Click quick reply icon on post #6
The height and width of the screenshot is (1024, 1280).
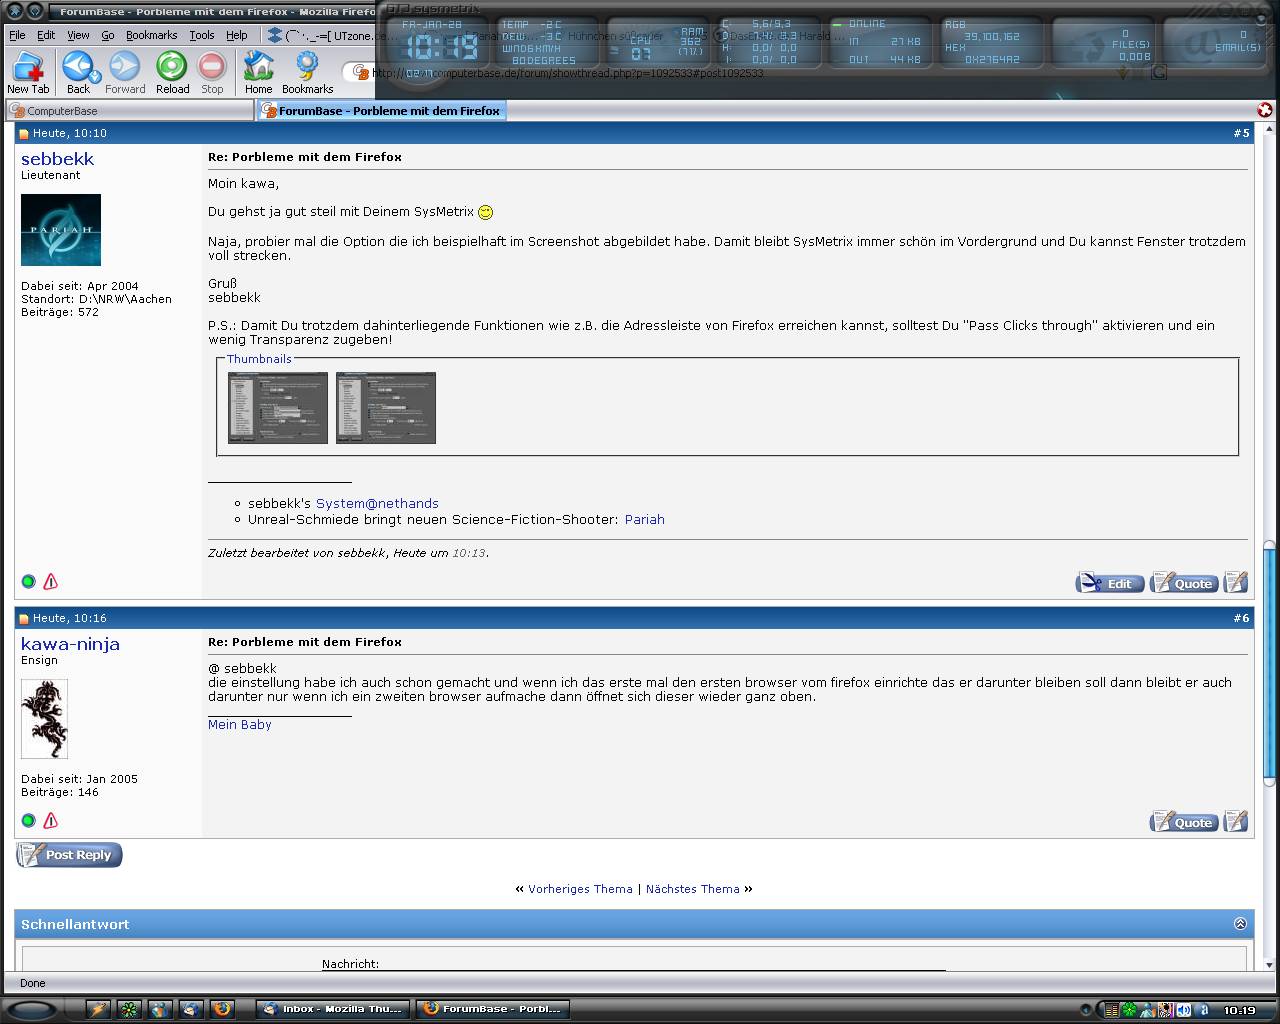[x=1236, y=821]
